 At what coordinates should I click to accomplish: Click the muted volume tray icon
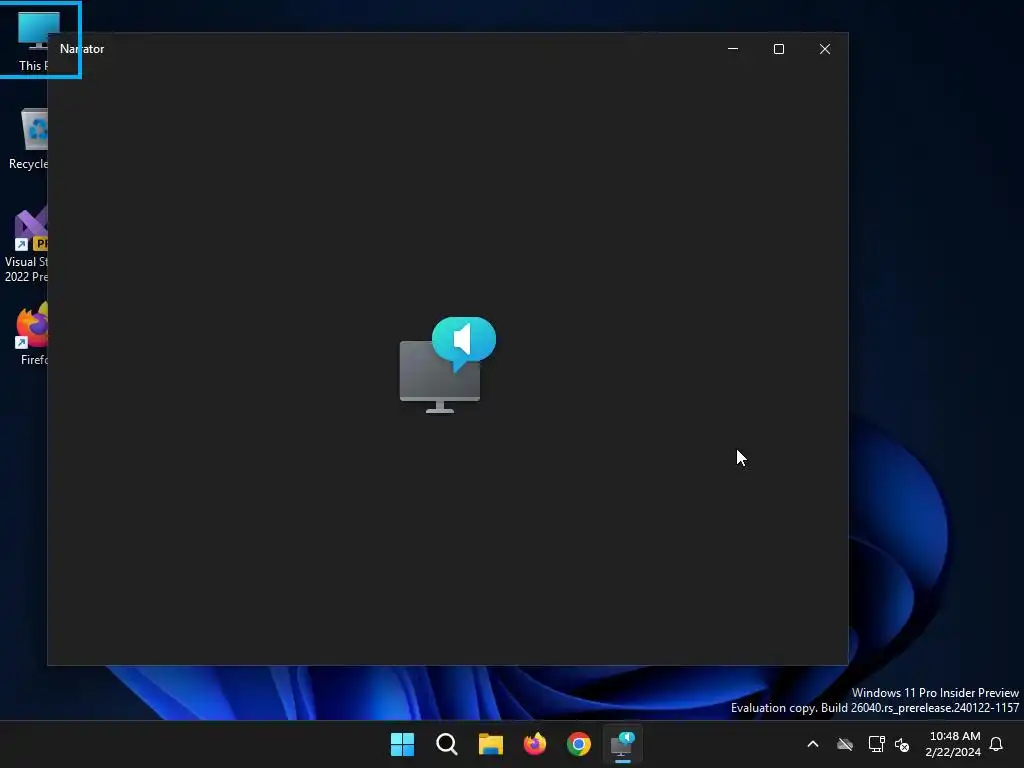(902, 744)
